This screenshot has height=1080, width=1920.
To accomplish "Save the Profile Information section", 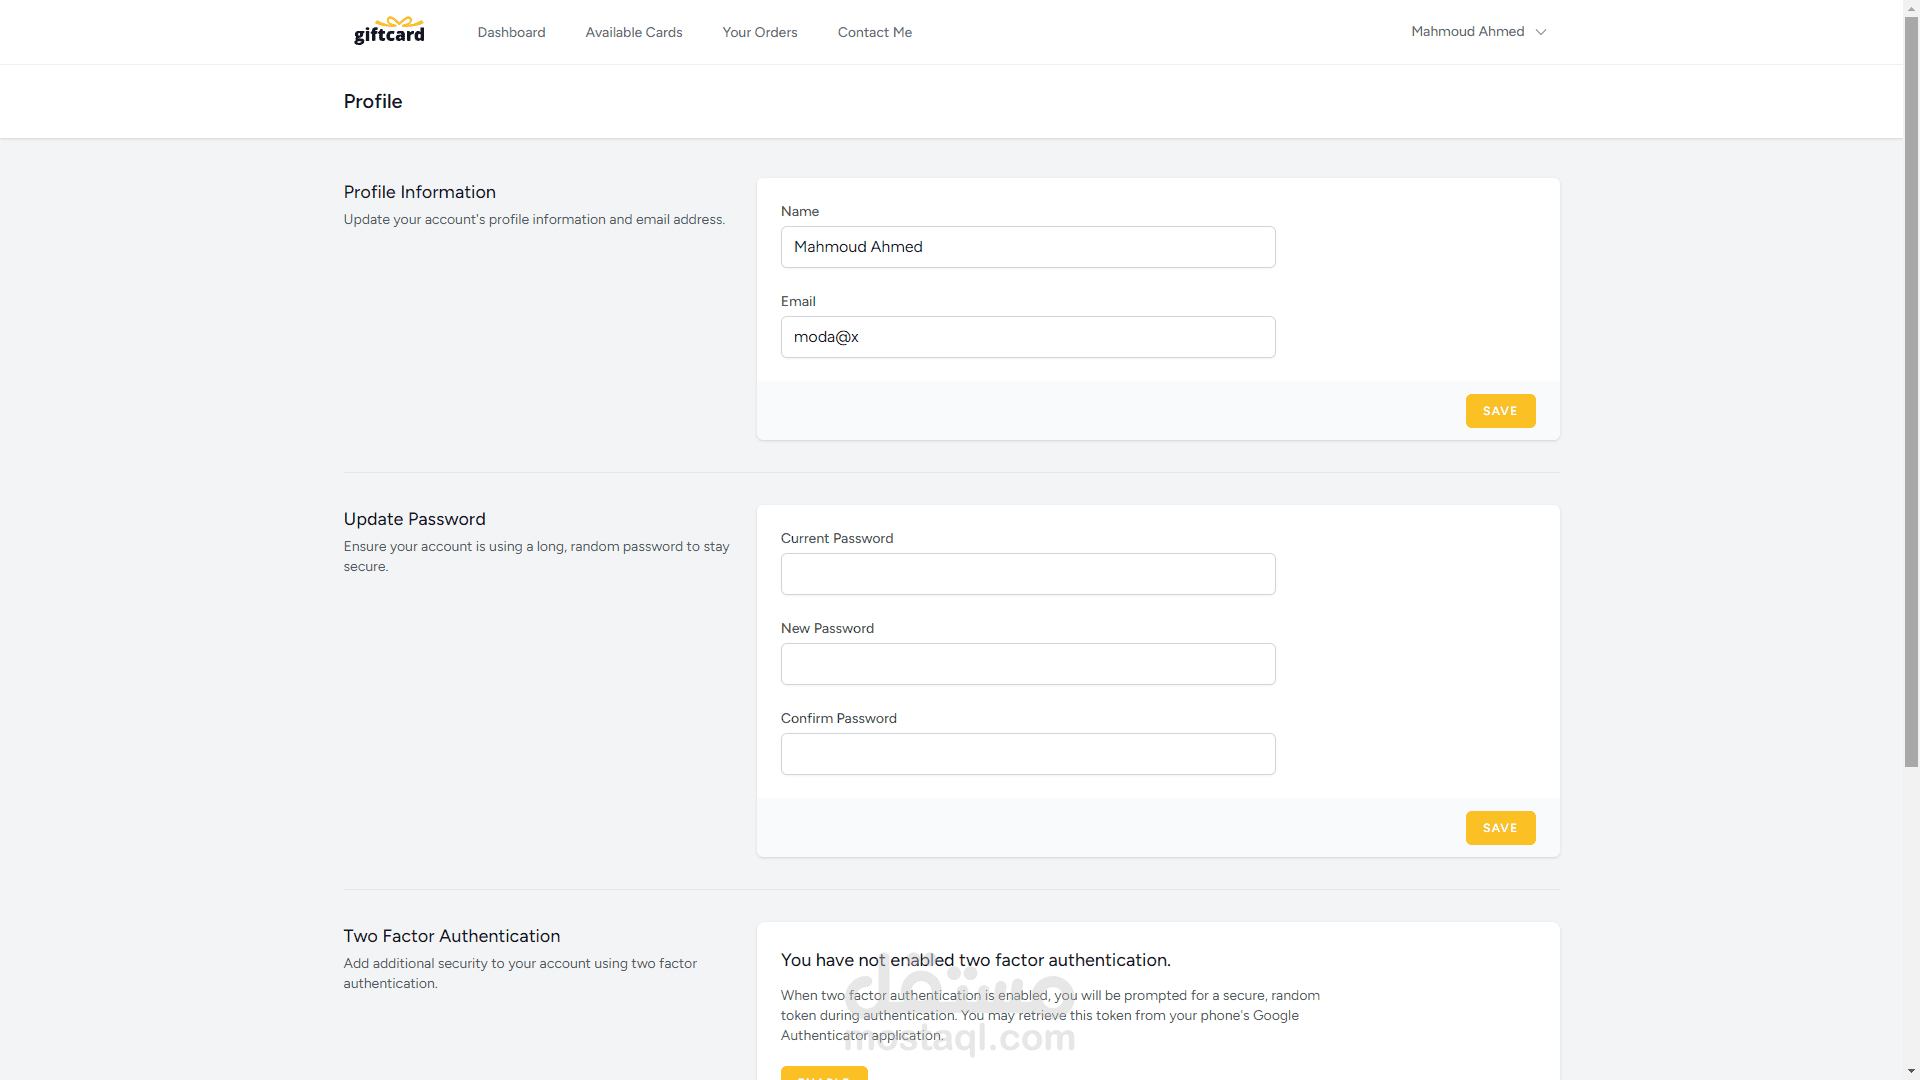I will click(x=1500, y=411).
